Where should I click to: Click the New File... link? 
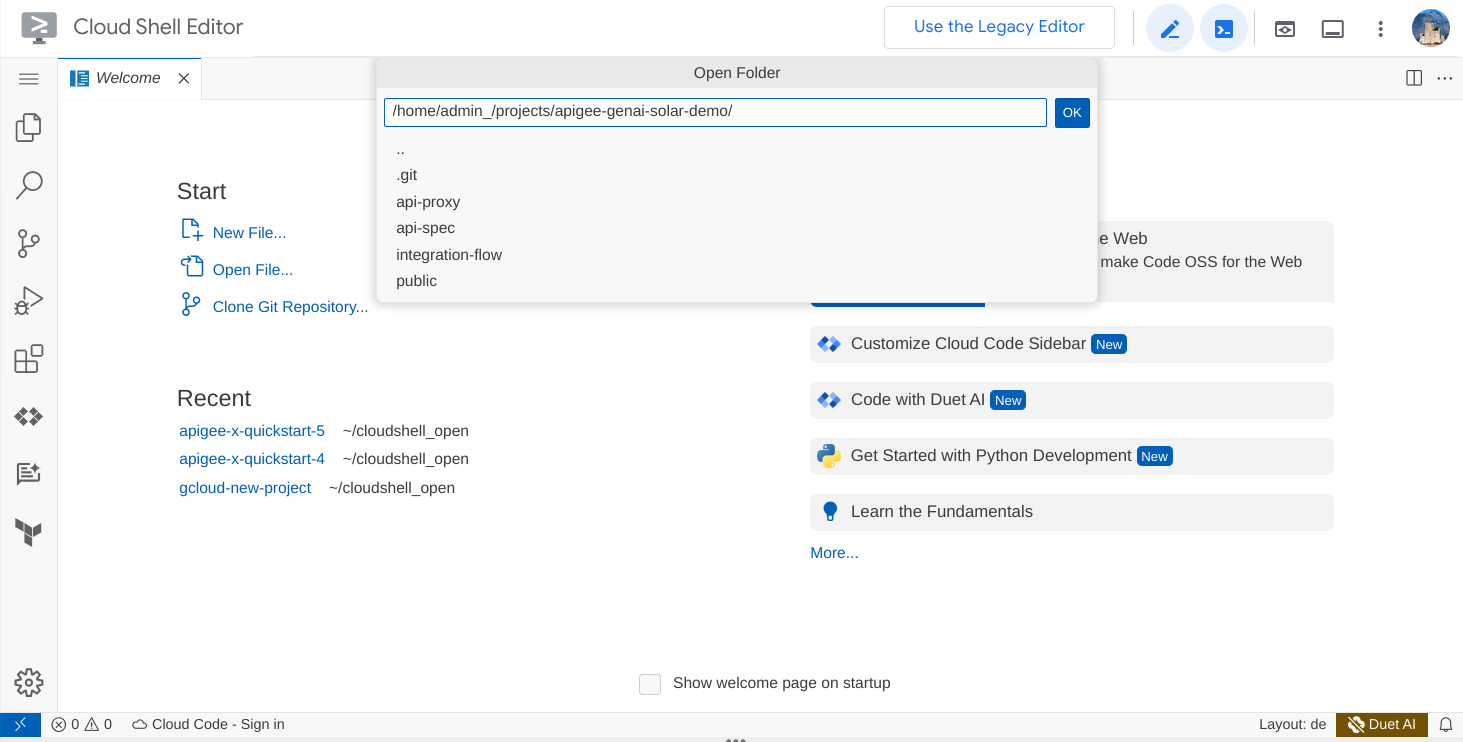pyautogui.click(x=249, y=233)
